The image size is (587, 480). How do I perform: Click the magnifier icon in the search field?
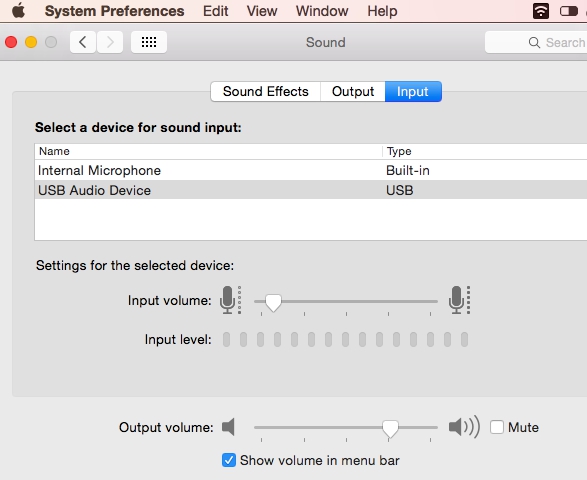534,43
